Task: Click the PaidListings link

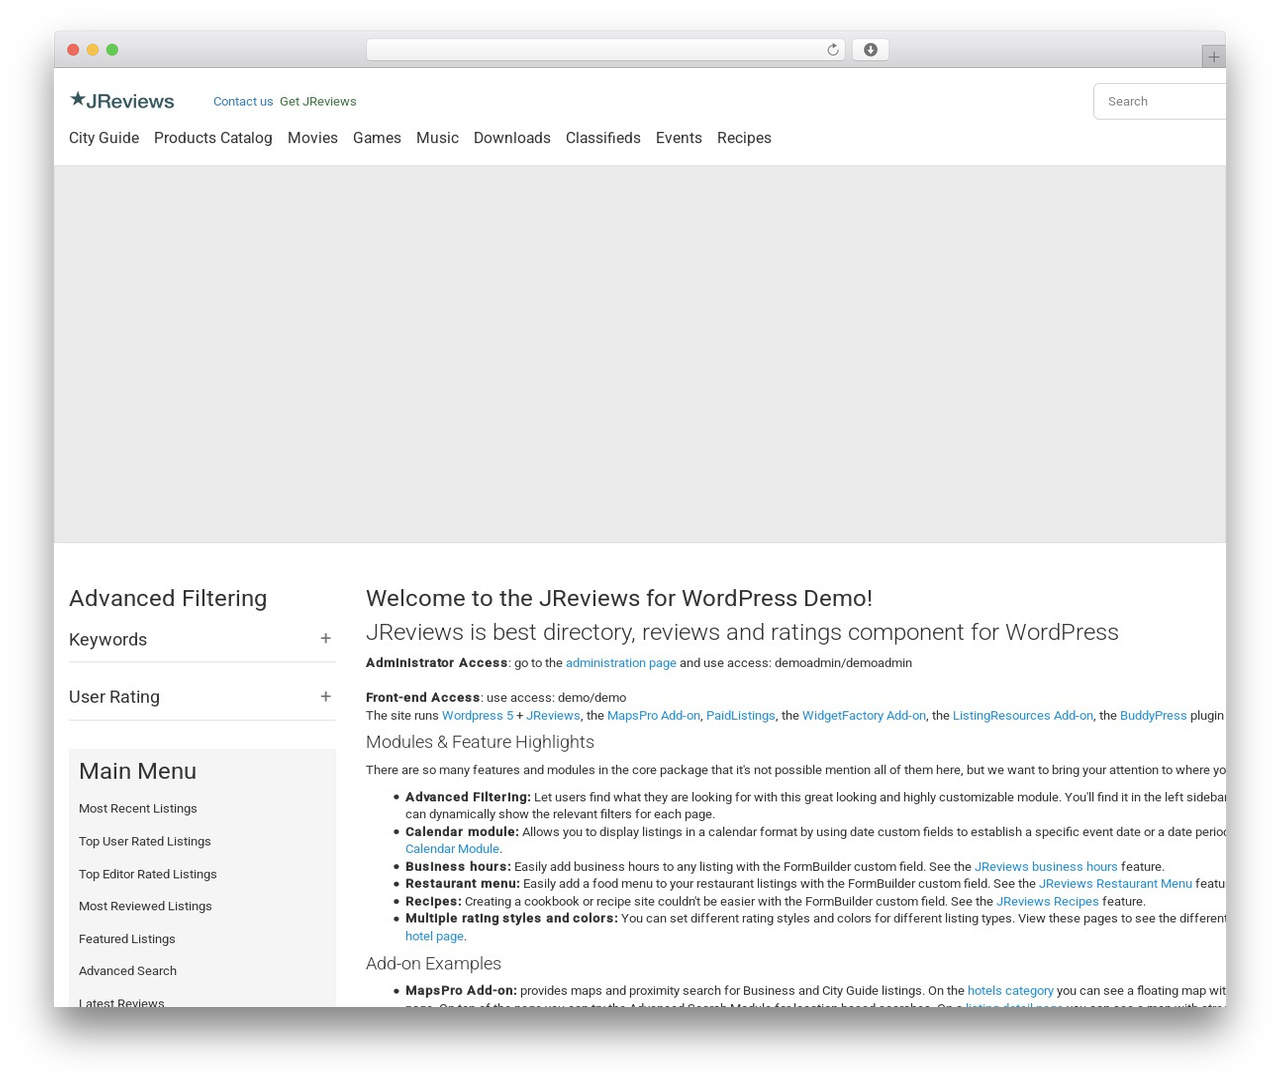Action: pyautogui.click(x=741, y=716)
